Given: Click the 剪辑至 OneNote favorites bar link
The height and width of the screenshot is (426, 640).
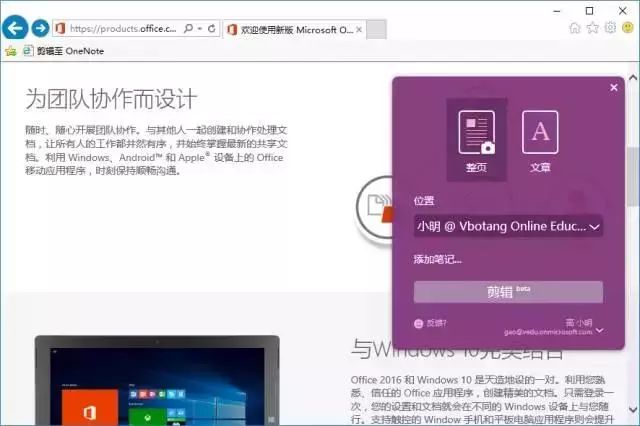Looking at the screenshot, I should pos(64,51).
